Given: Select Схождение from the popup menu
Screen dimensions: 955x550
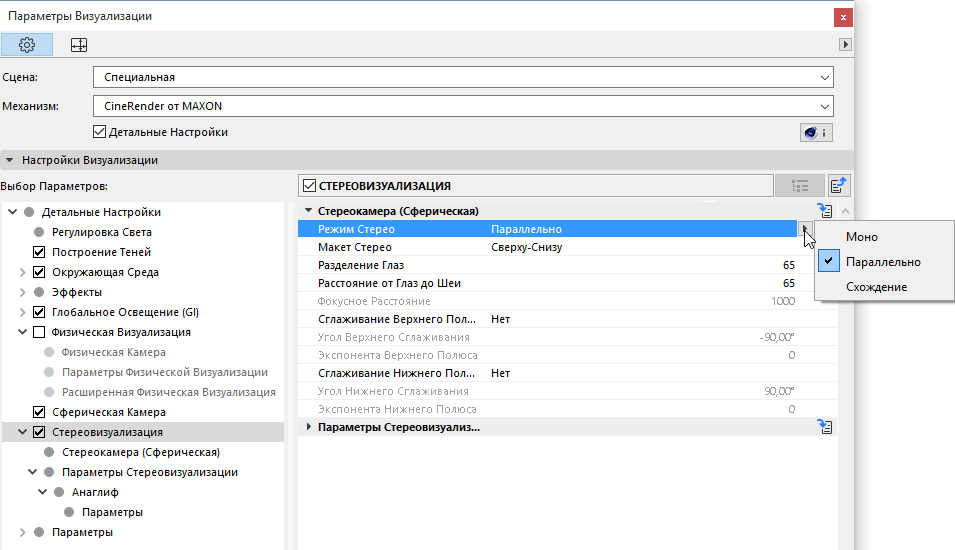Looking at the screenshot, I should 876,287.
